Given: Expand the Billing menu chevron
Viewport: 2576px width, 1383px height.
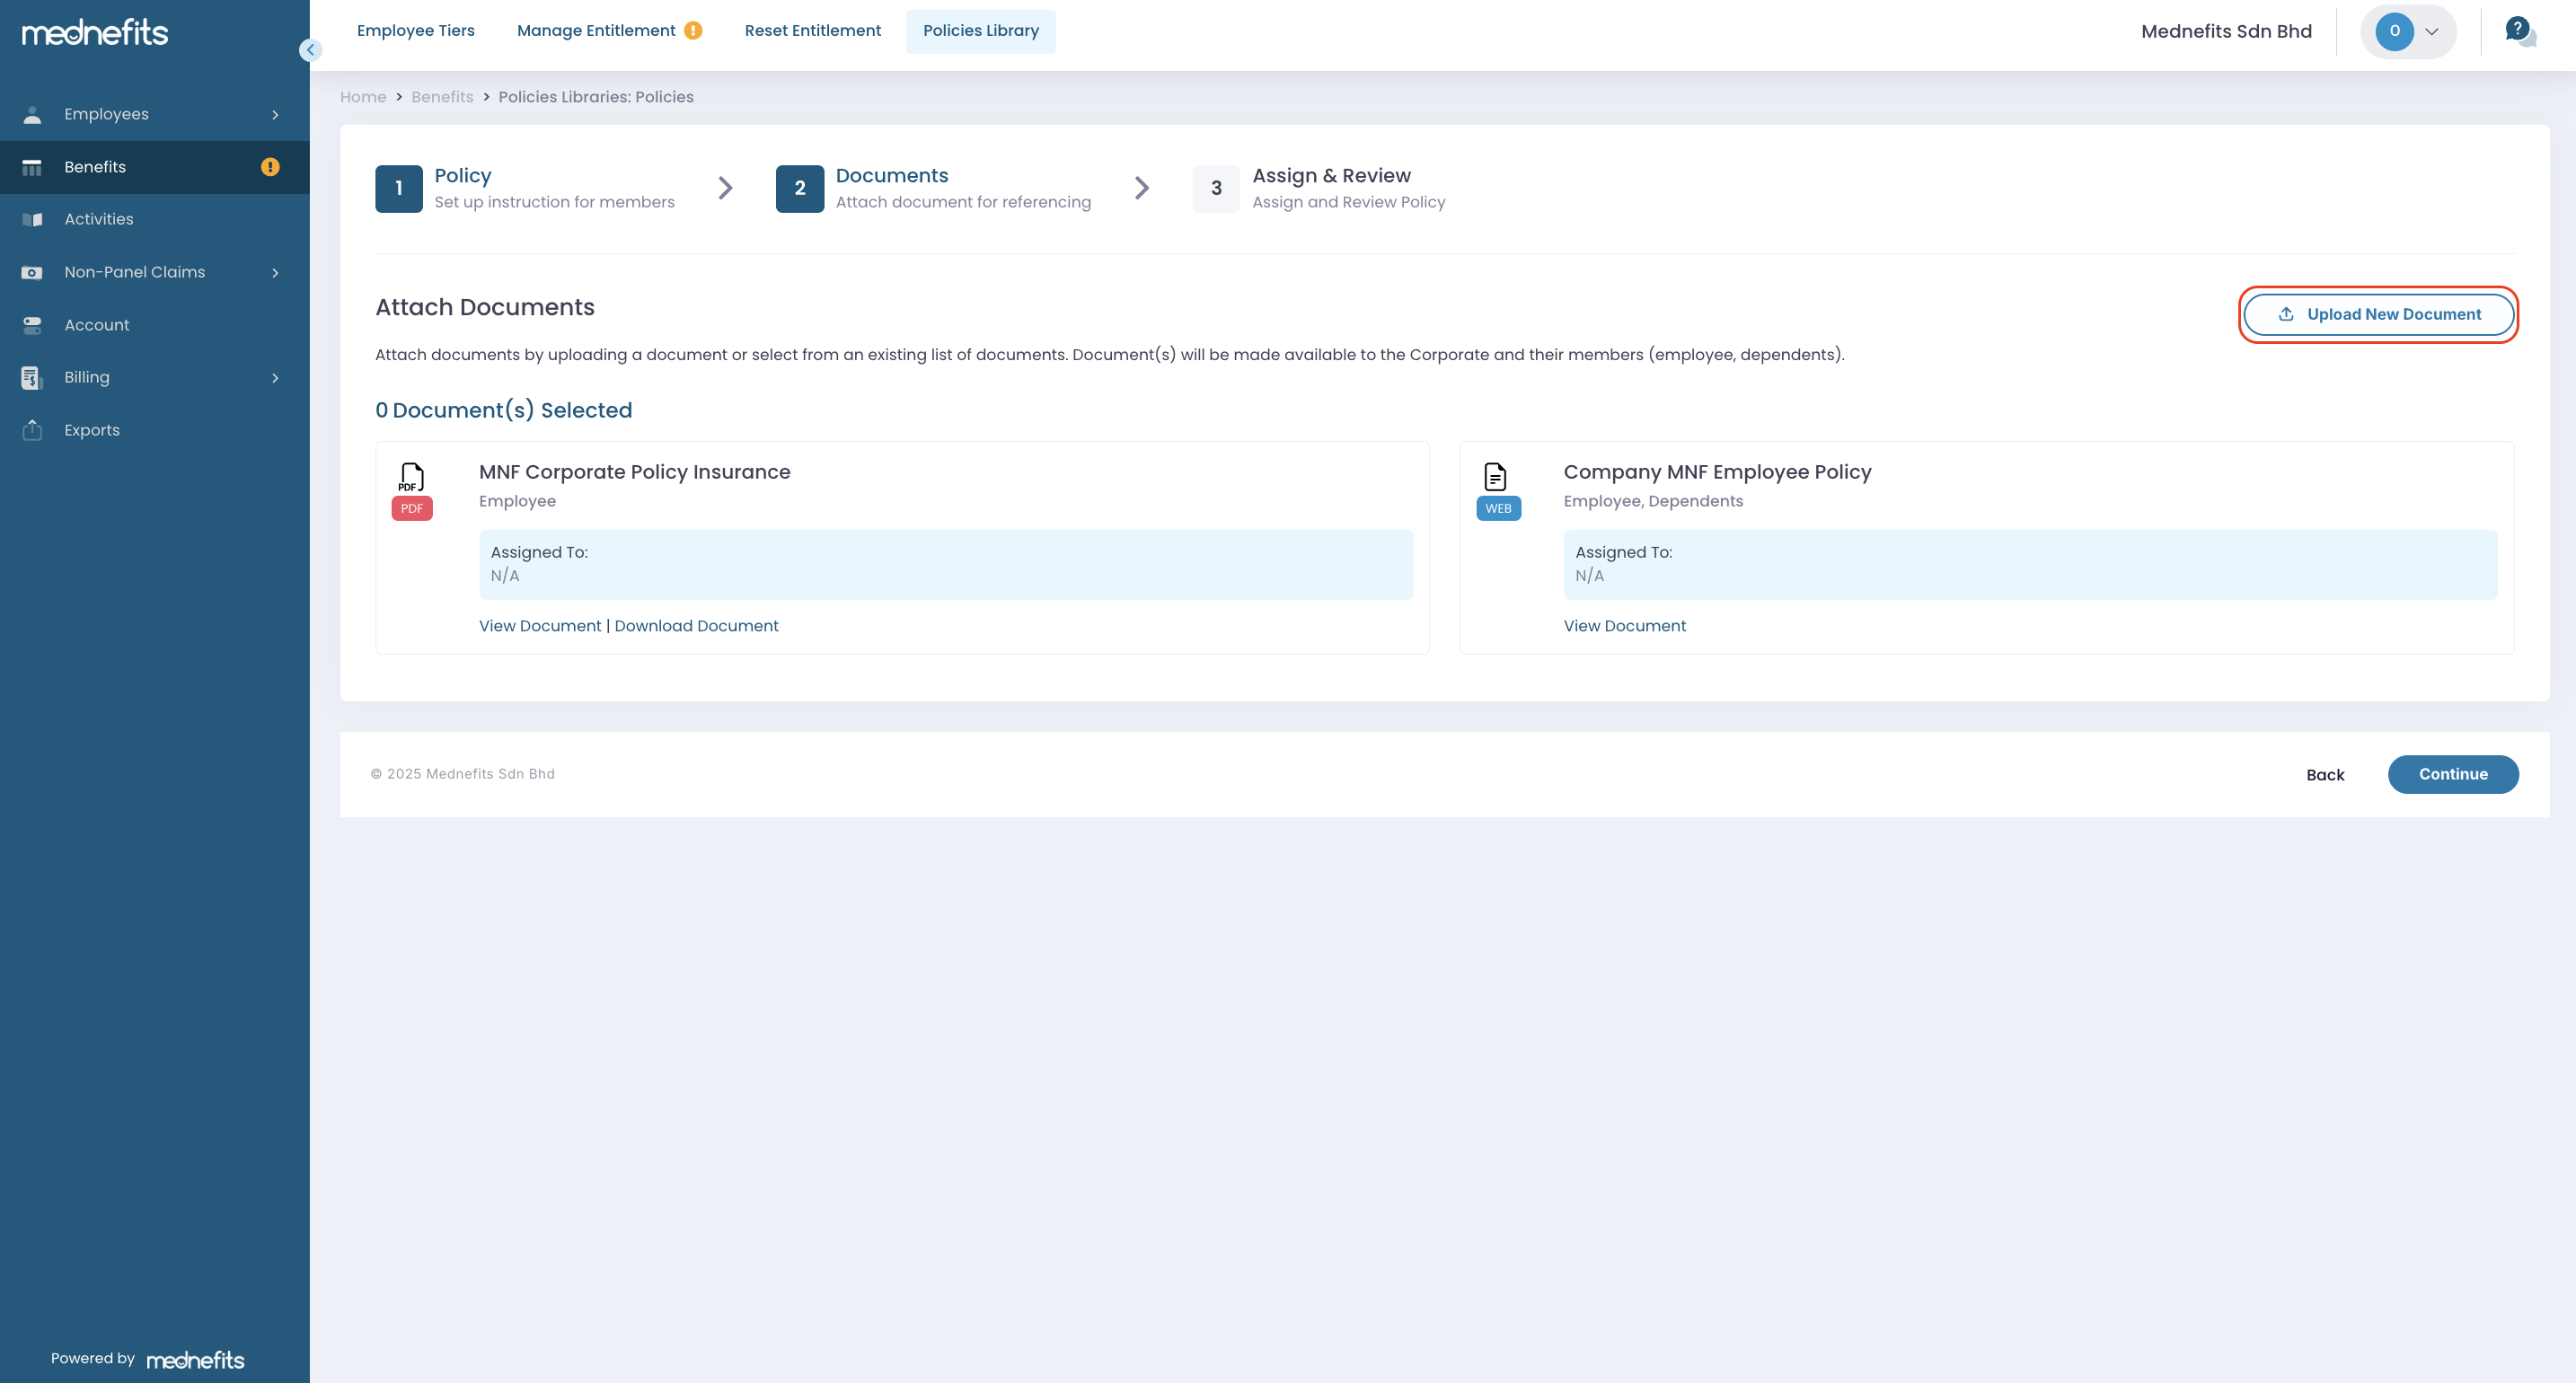Looking at the screenshot, I should [x=275, y=378].
